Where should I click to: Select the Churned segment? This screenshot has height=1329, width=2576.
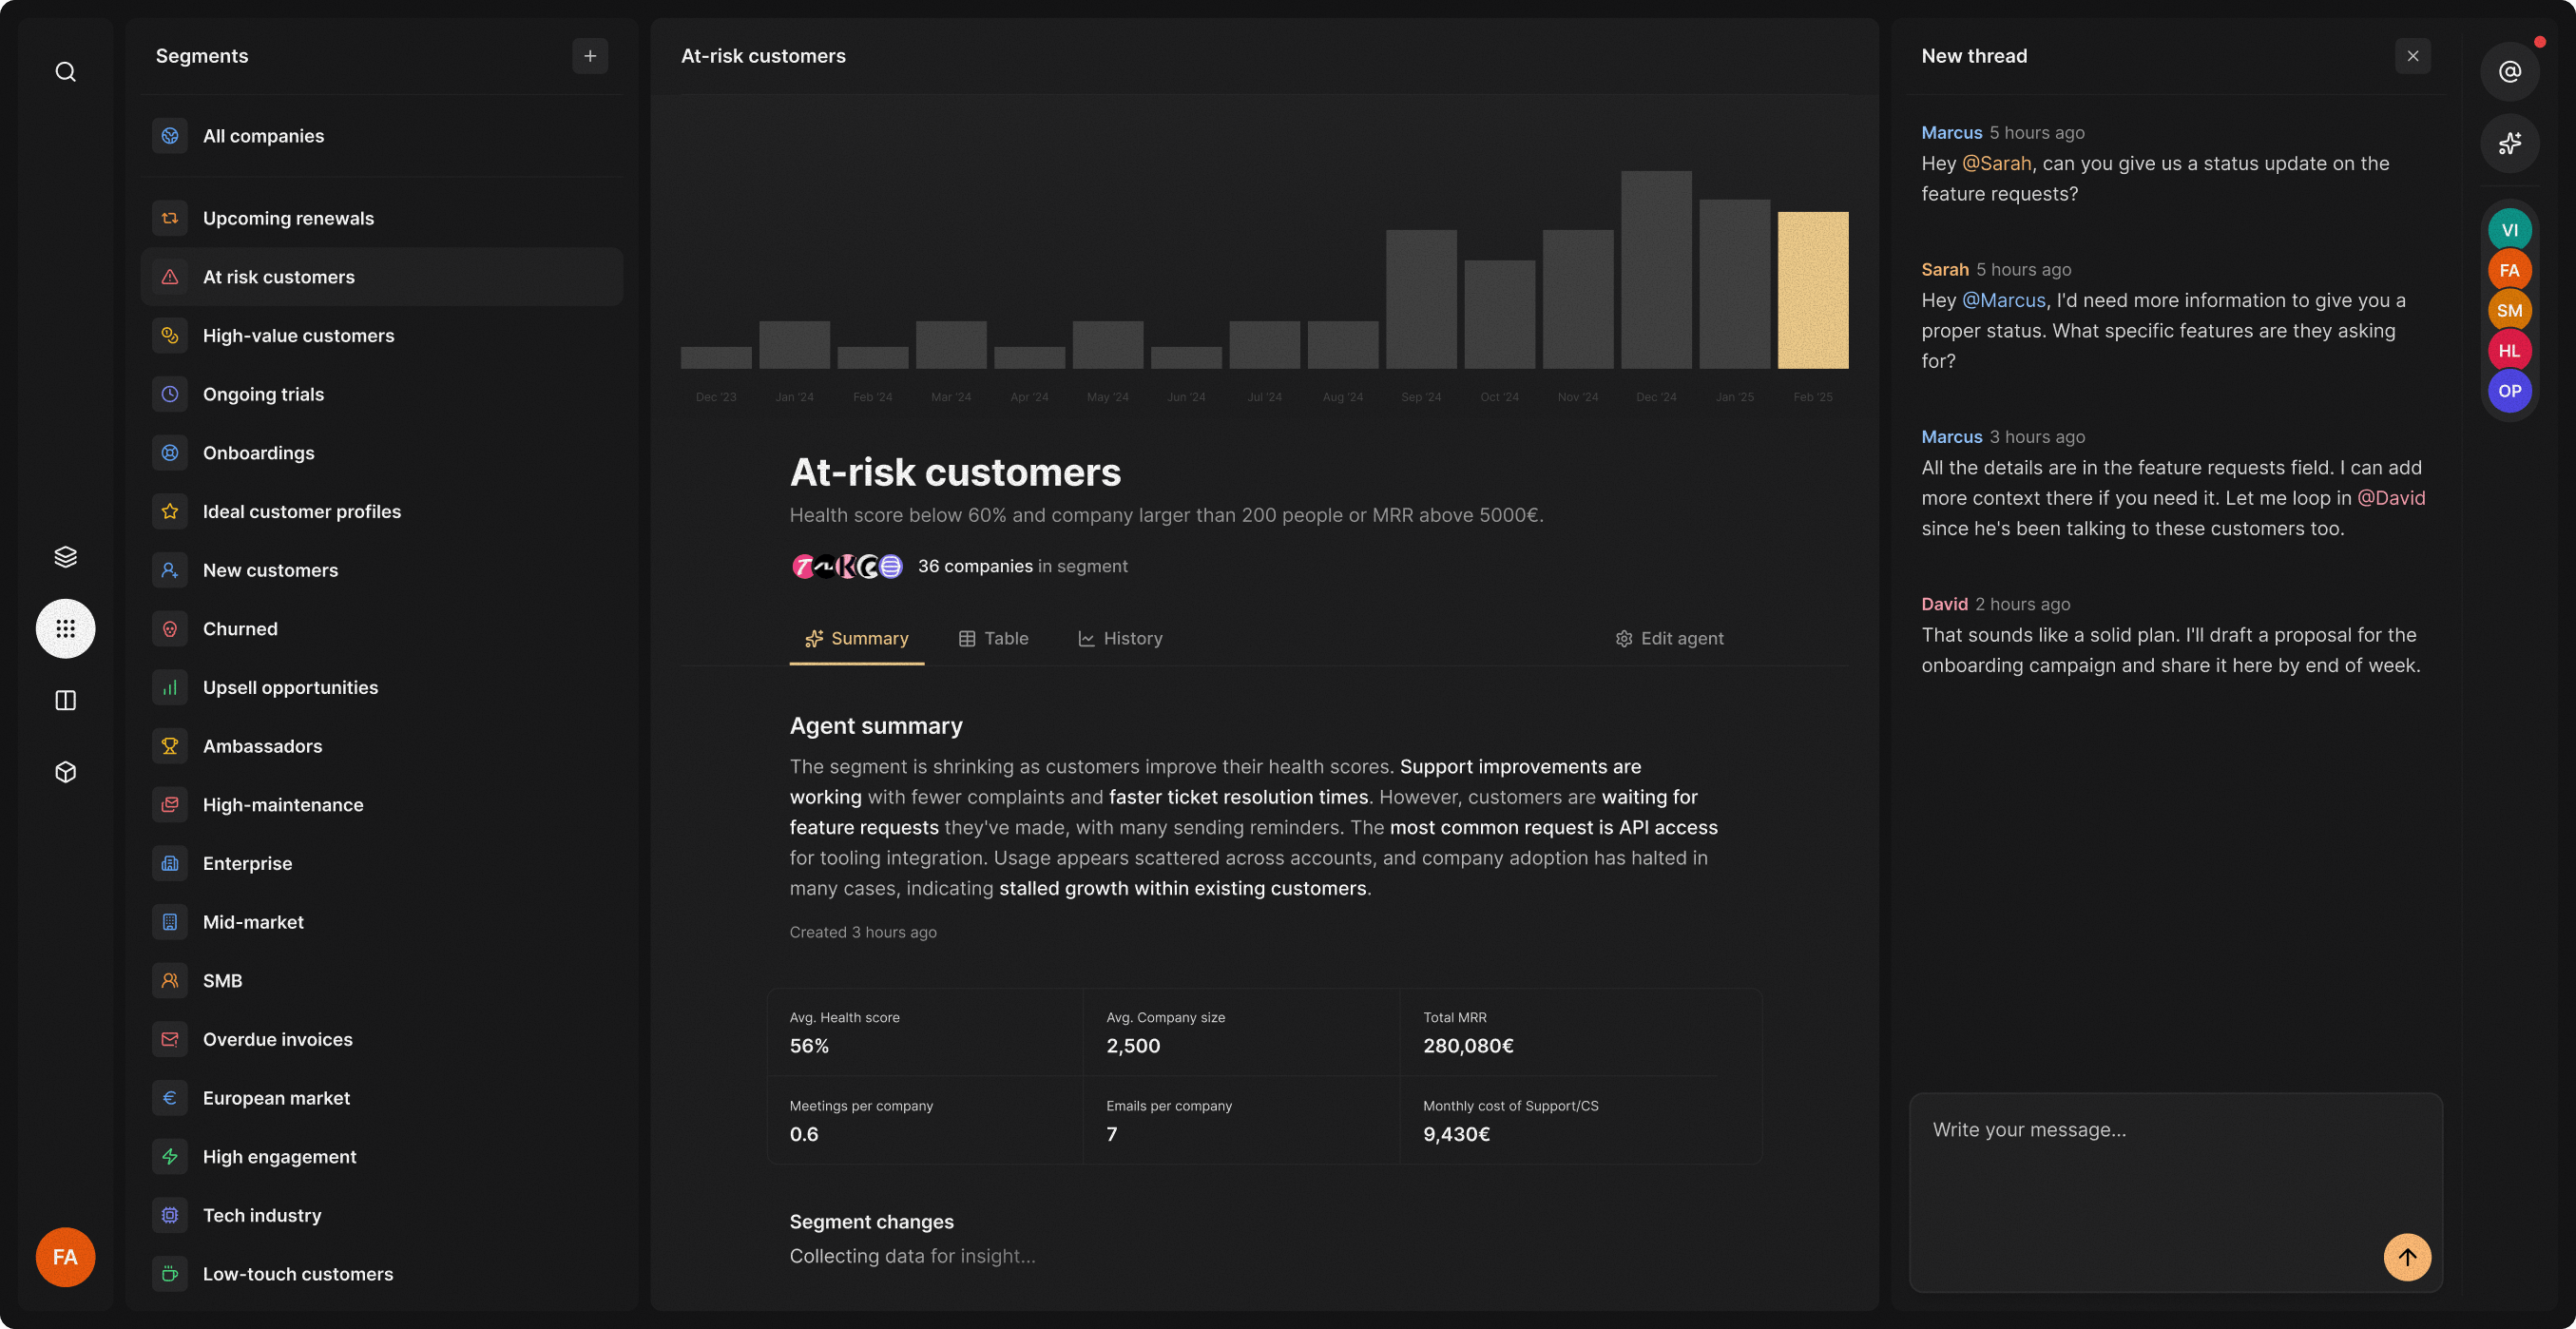pyautogui.click(x=240, y=628)
